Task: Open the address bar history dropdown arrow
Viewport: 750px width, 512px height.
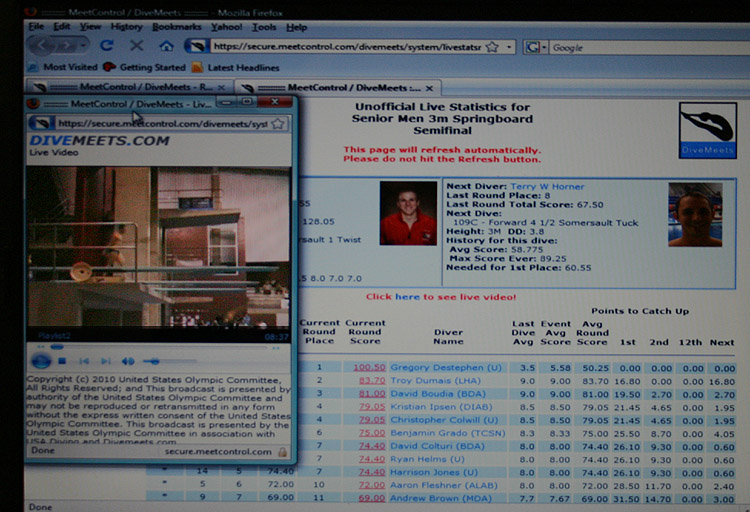Action: [x=509, y=47]
